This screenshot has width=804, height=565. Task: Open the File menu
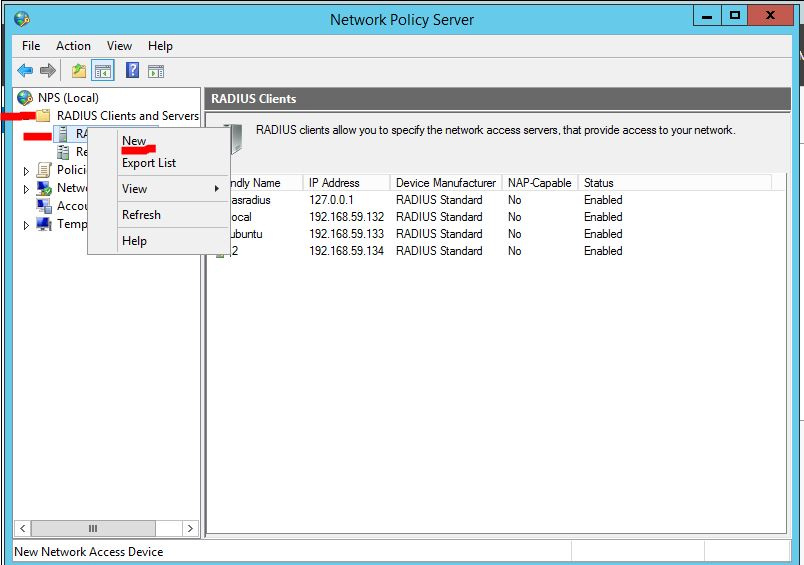tap(31, 46)
